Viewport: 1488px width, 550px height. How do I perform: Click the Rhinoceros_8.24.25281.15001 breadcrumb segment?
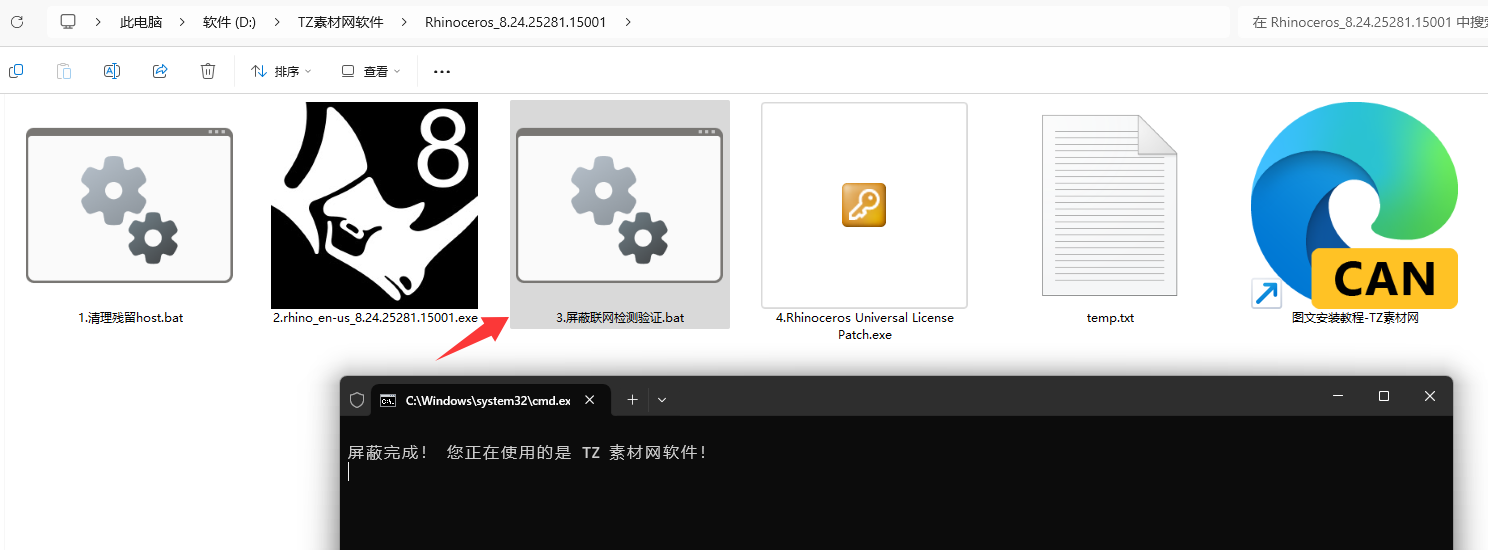(x=515, y=21)
